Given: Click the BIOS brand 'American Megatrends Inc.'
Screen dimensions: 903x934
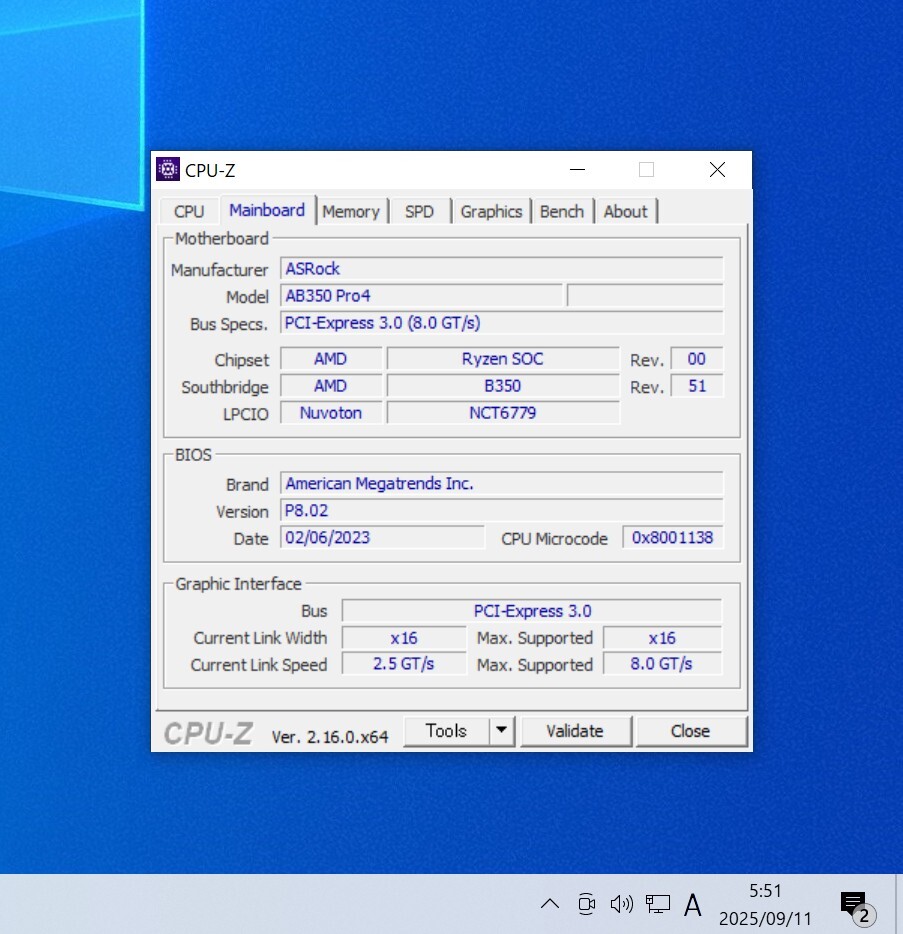Looking at the screenshot, I should (x=502, y=483).
